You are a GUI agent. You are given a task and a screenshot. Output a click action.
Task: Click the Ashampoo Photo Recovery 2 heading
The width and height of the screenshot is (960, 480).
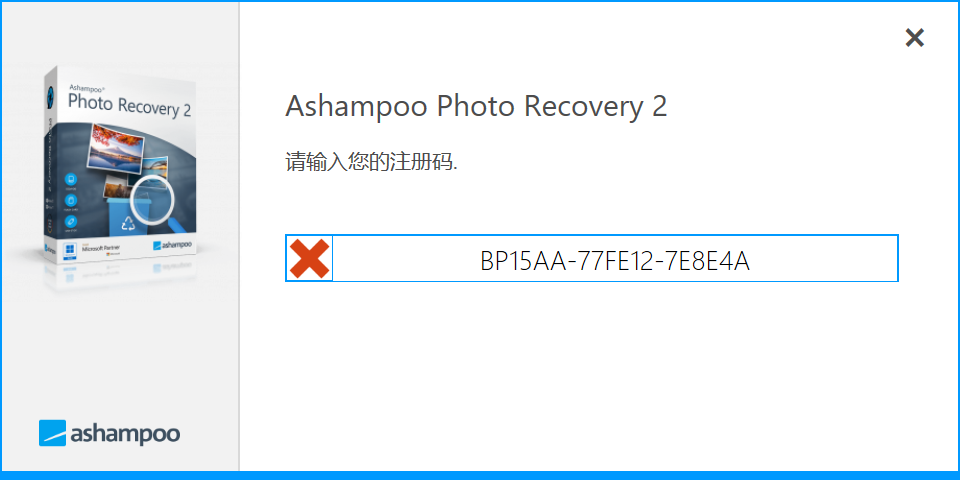(476, 107)
